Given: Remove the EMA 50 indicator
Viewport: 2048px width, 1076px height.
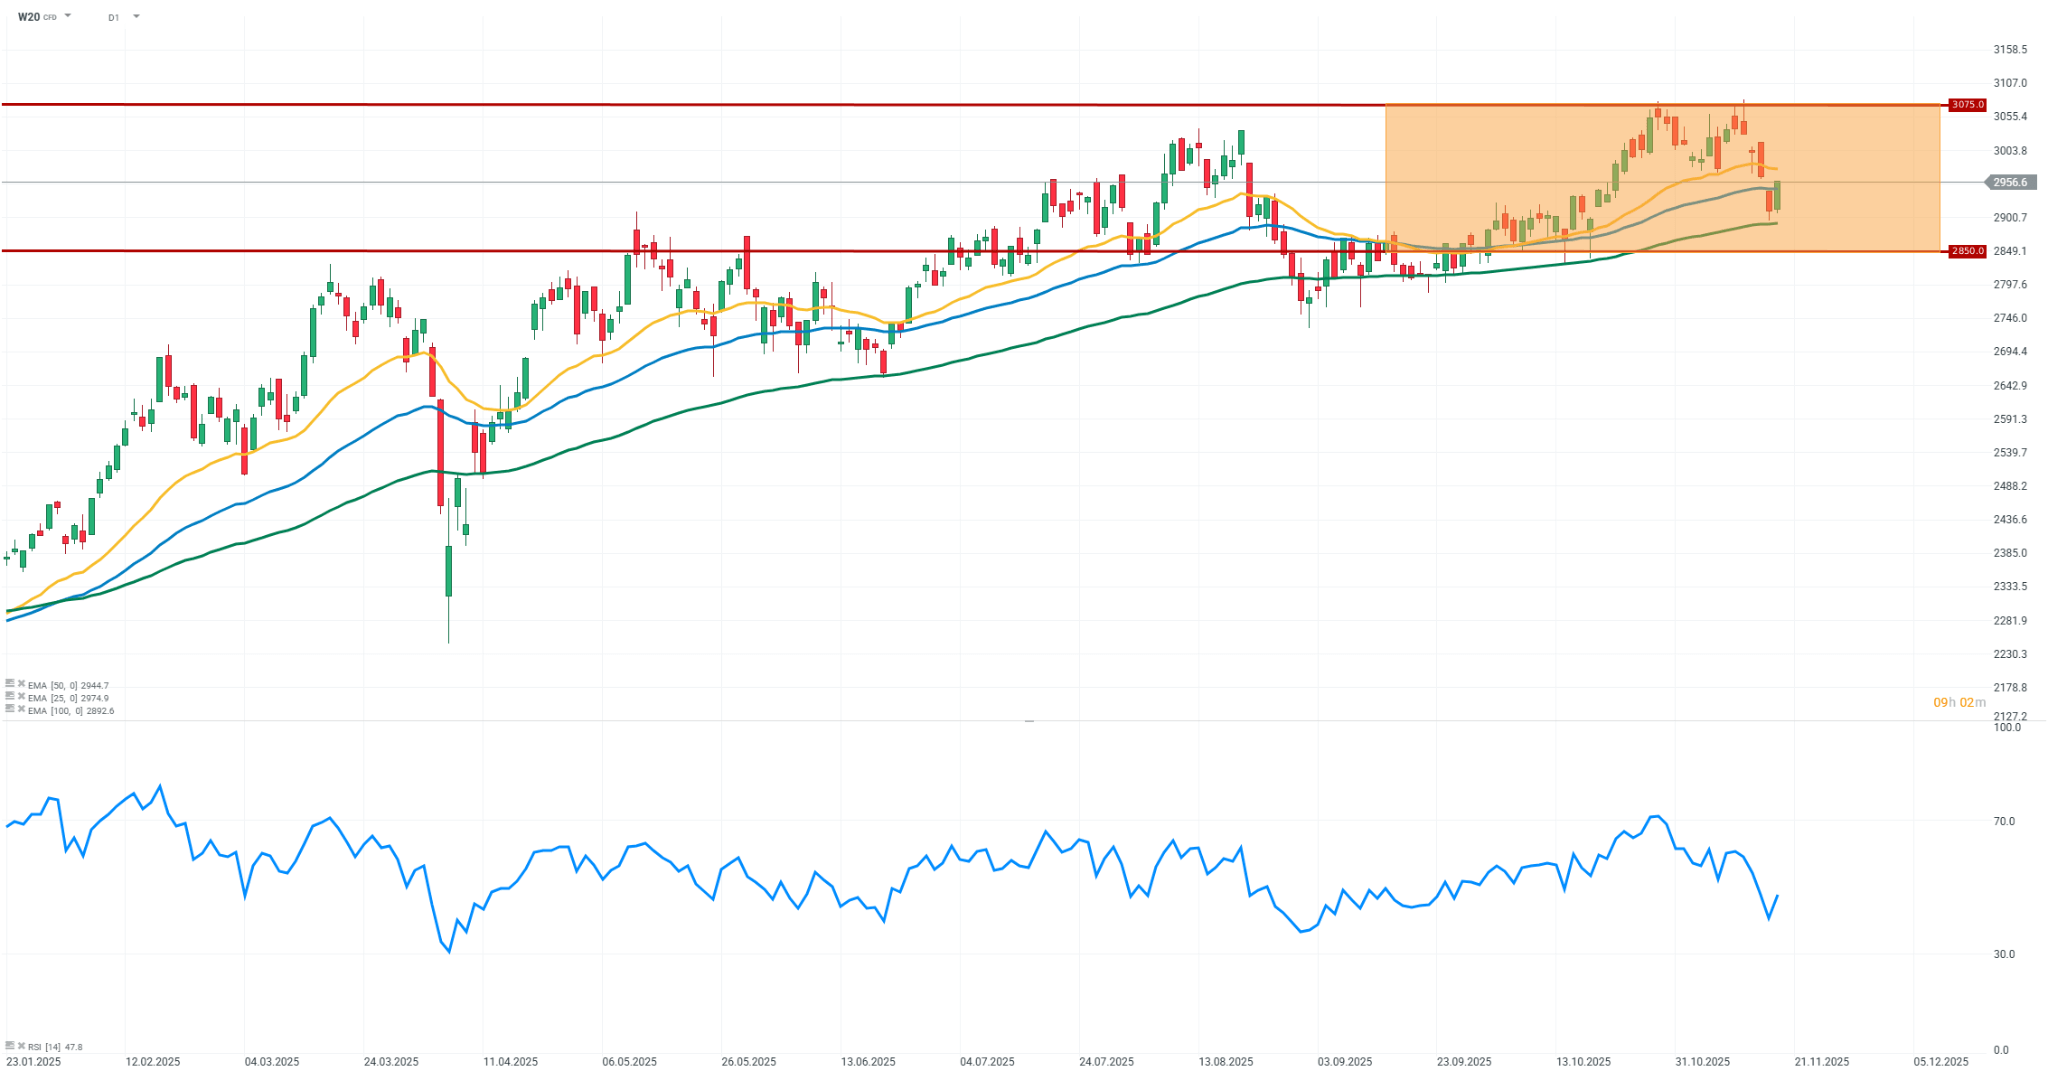Looking at the screenshot, I should 21,685.
